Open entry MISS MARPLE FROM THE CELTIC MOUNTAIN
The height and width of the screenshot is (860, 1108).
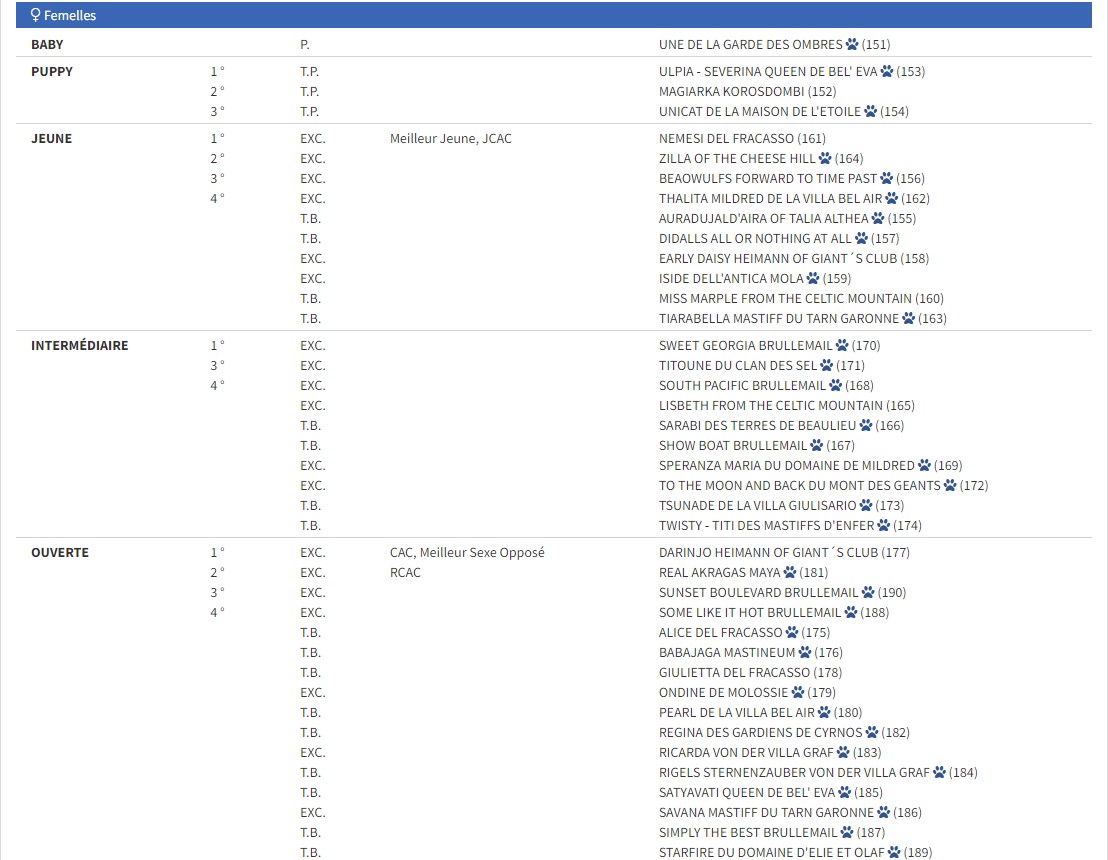pos(801,299)
